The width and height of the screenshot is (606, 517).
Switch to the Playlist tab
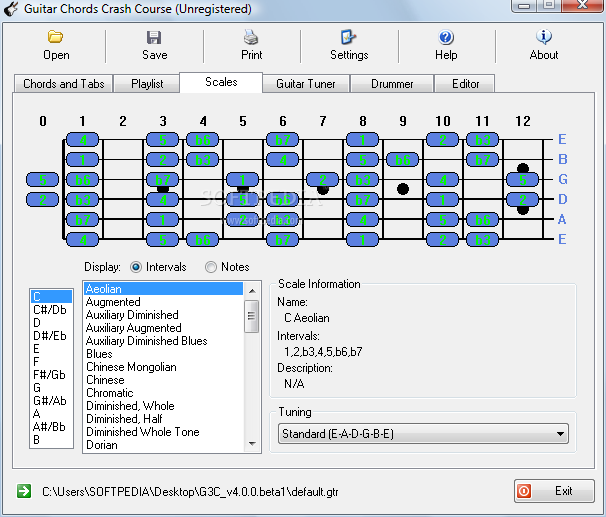tap(147, 84)
